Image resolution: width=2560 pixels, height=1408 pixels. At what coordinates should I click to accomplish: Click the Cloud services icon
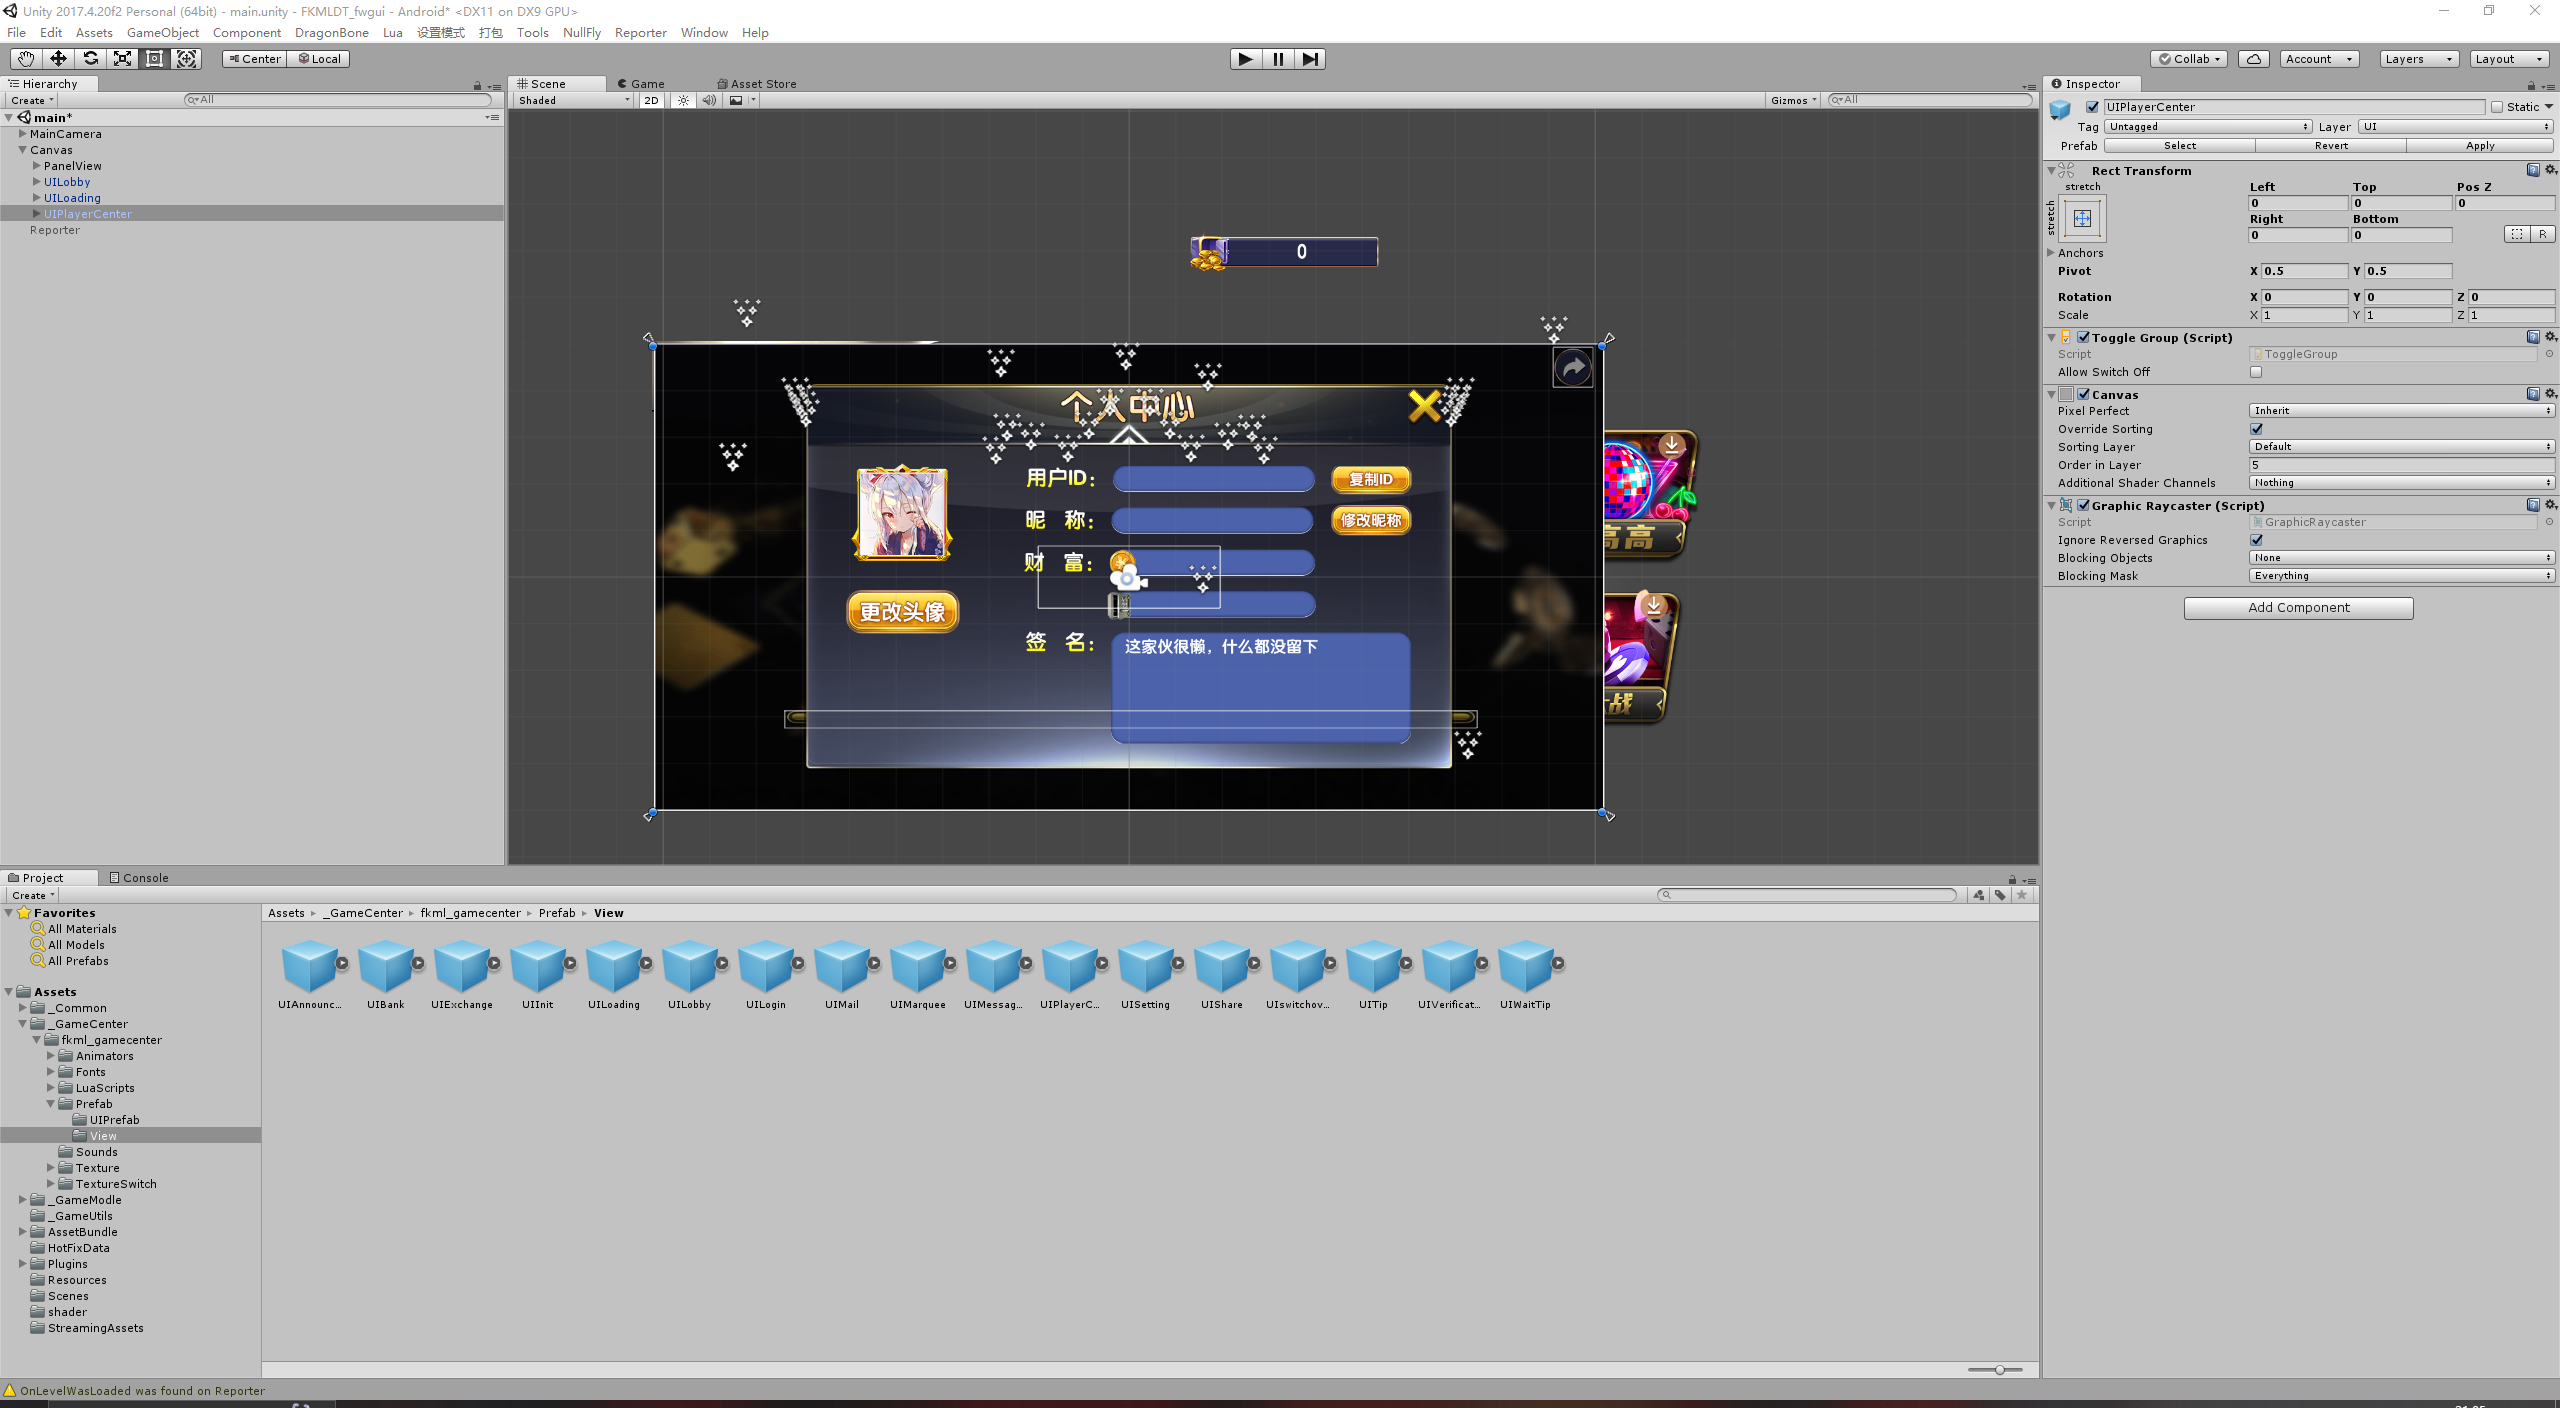(2253, 59)
